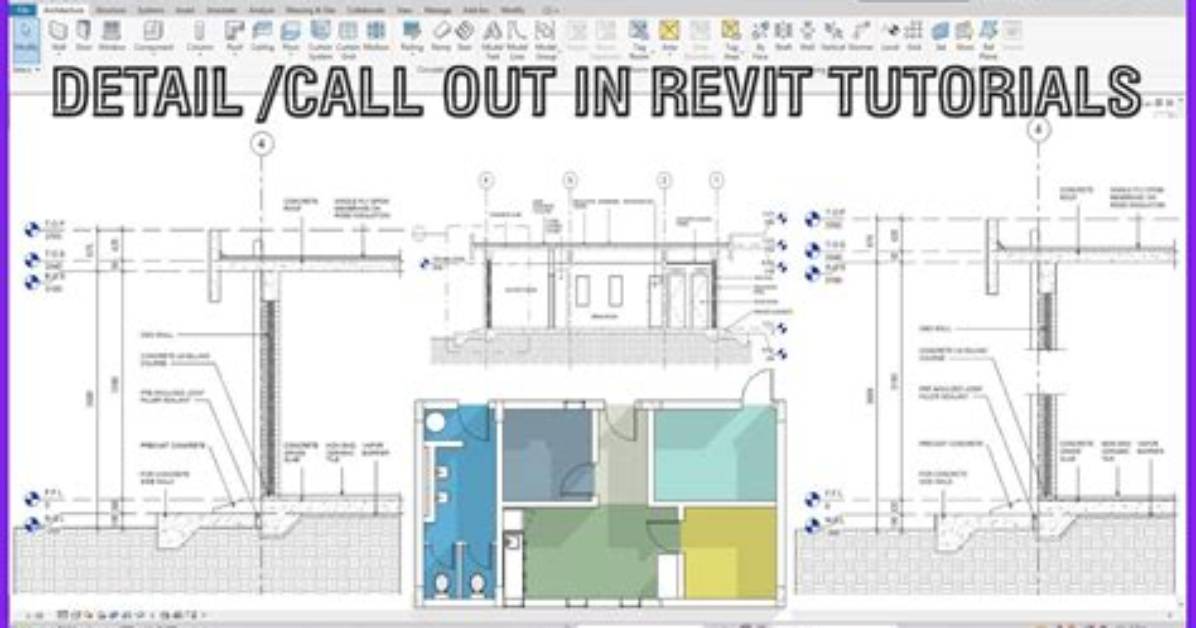The image size is (1196, 628).
Task: Open the View ribbon tab
Action: 405,10
